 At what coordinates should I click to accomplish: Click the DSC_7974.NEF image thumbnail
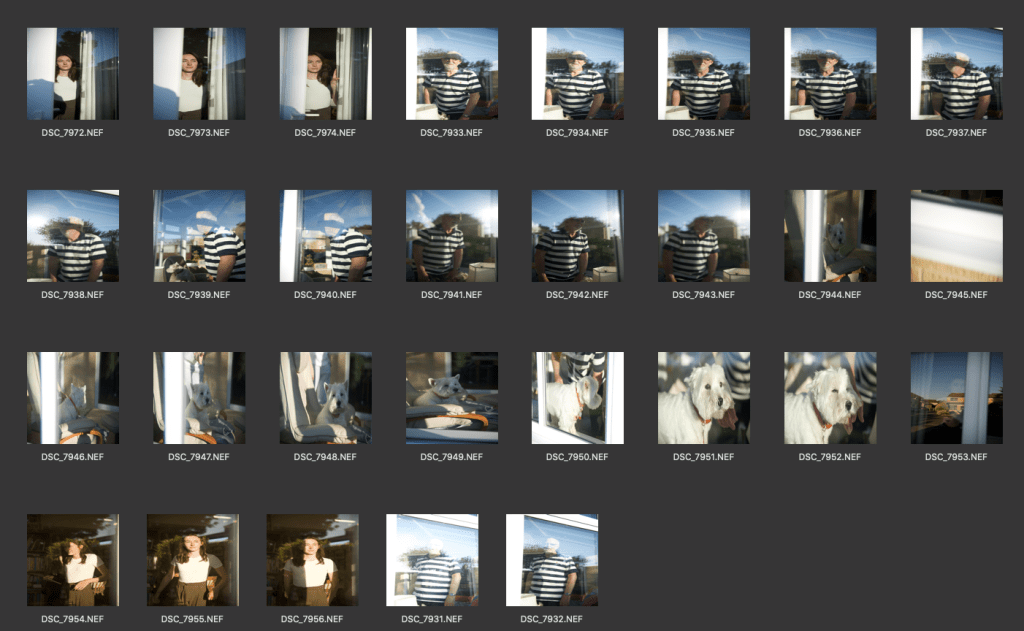pyautogui.click(x=325, y=74)
